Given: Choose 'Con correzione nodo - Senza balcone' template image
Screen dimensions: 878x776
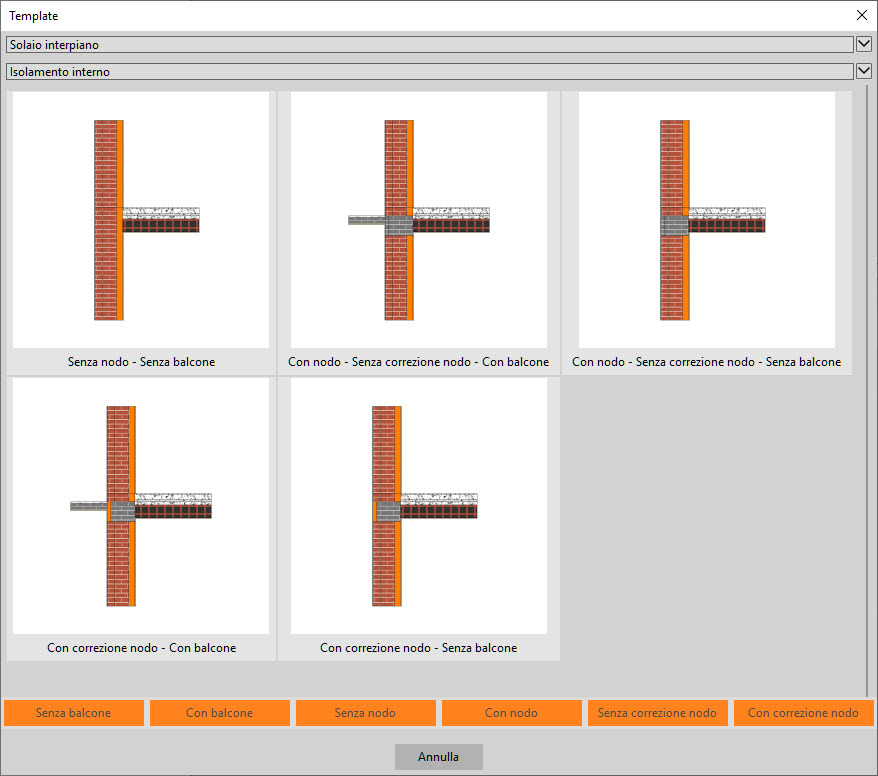Looking at the screenshot, I should [419, 506].
